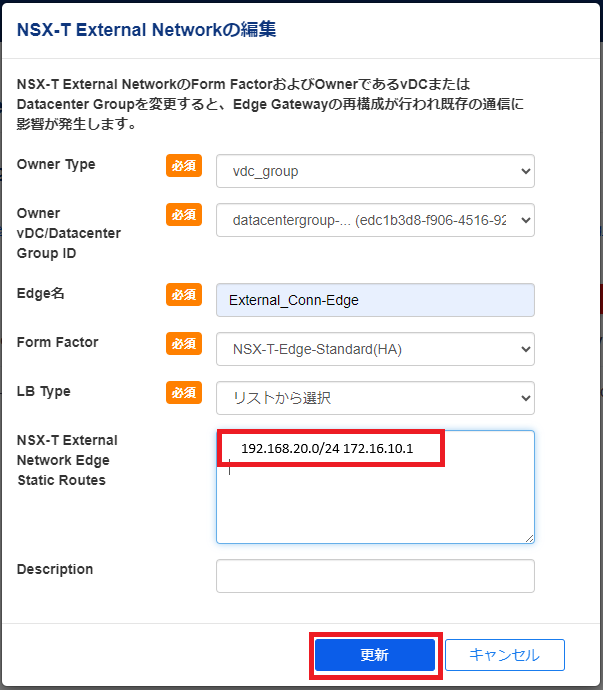Click the Form Factor label
The width and height of the screenshot is (603, 690).
tap(58, 342)
